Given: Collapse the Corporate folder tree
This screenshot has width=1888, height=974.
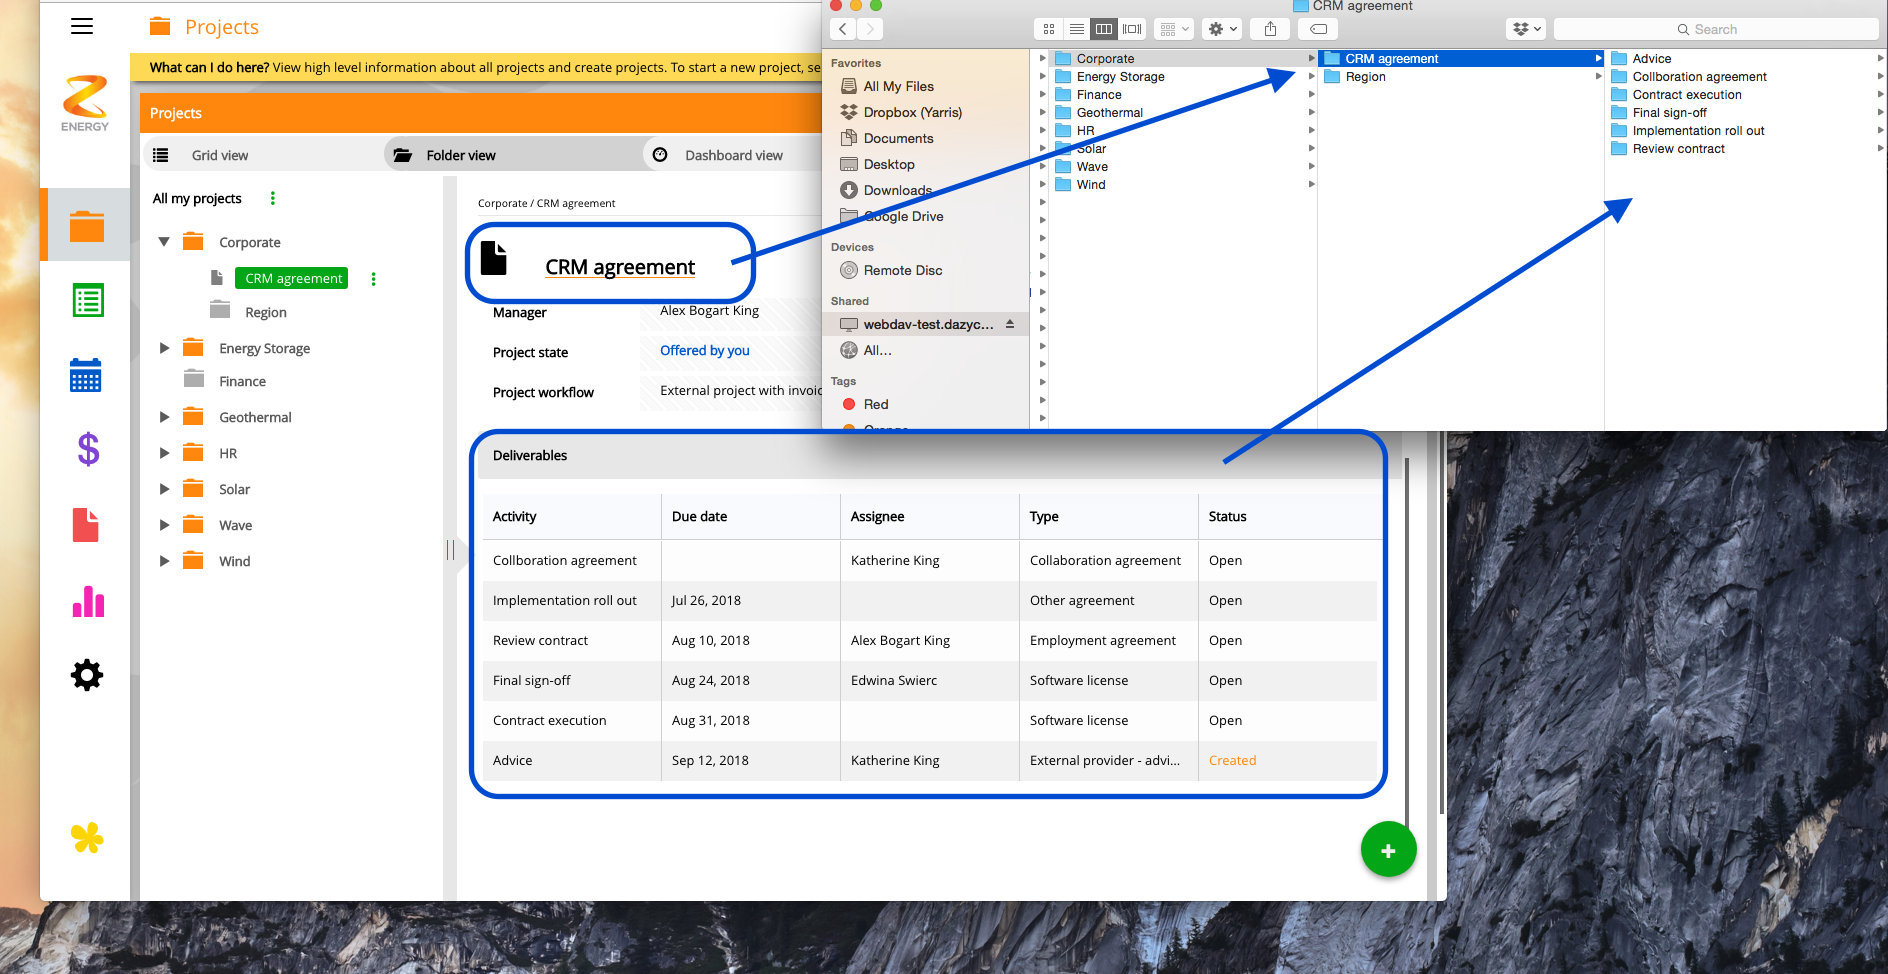Looking at the screenshot, I should 164,242.
